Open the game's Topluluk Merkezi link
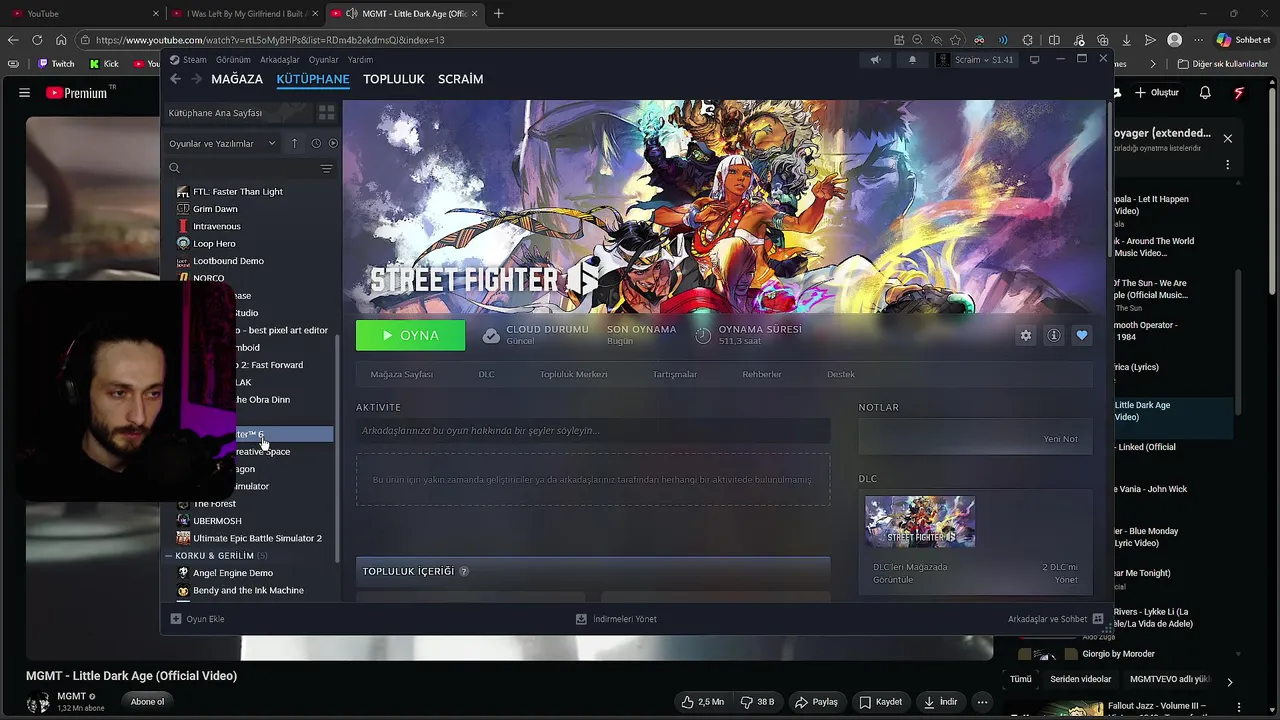1280x720 pixels. [574, 374]
